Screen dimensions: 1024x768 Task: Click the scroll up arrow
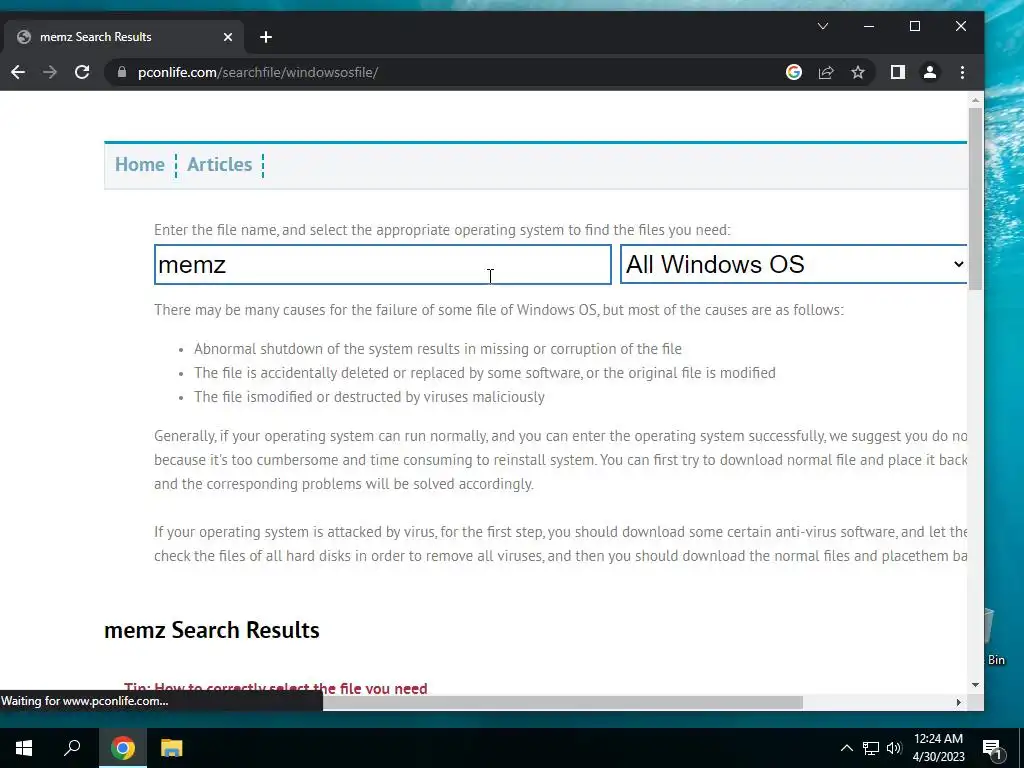975,101
